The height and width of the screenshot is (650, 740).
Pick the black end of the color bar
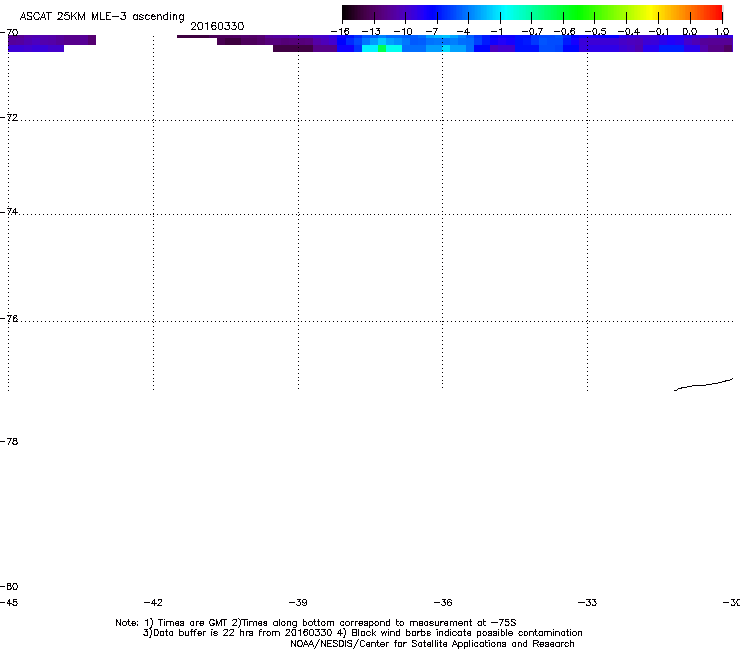tap(348, 12)
